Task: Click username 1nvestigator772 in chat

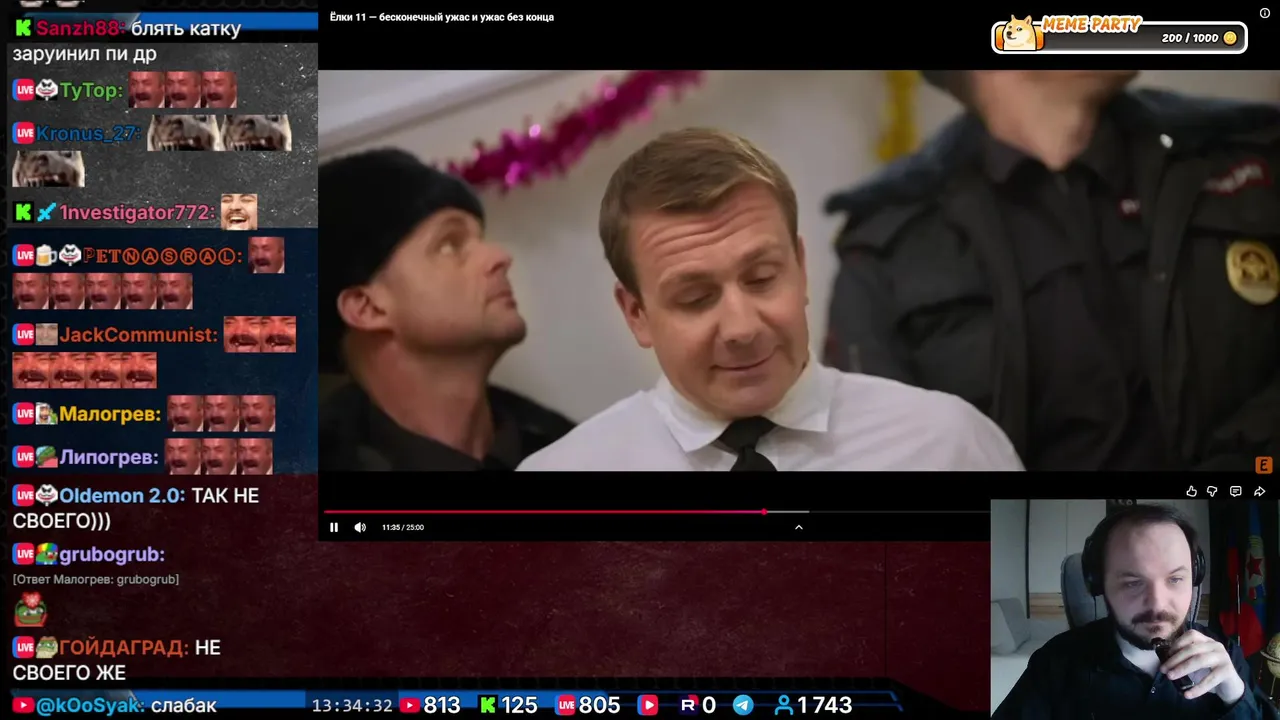Action: (137, 212)
